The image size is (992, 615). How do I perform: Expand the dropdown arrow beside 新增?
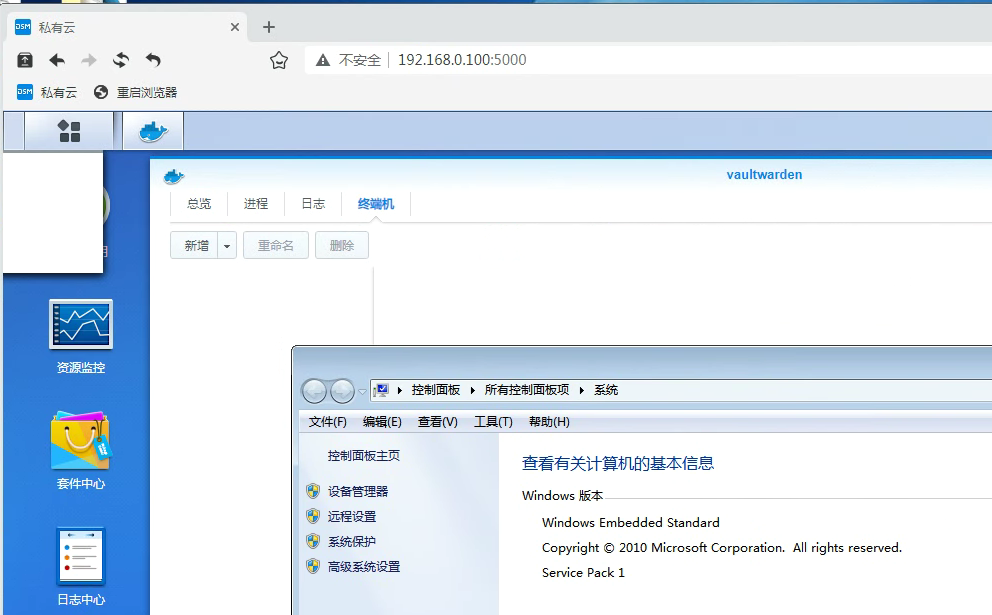click(227, 246)
